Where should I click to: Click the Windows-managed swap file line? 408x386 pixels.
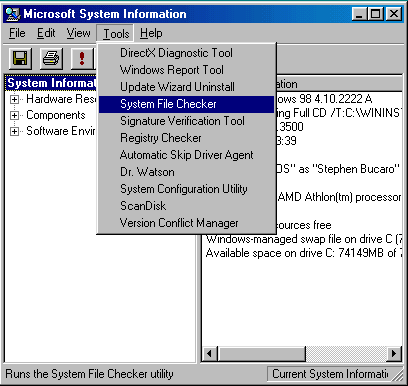pos(304,239)
